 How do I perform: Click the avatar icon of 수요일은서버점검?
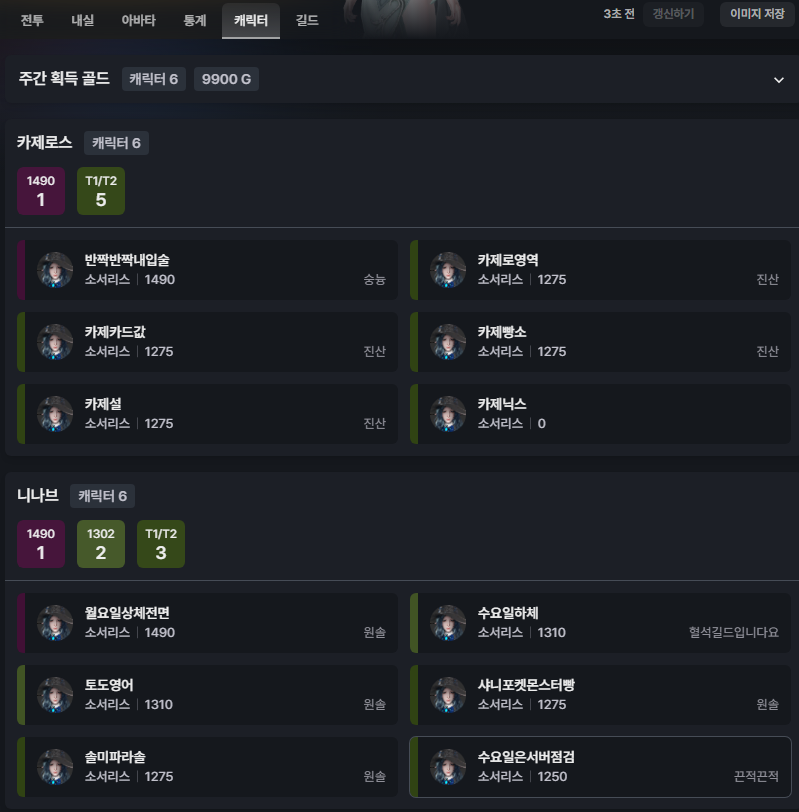click(447, 767)
